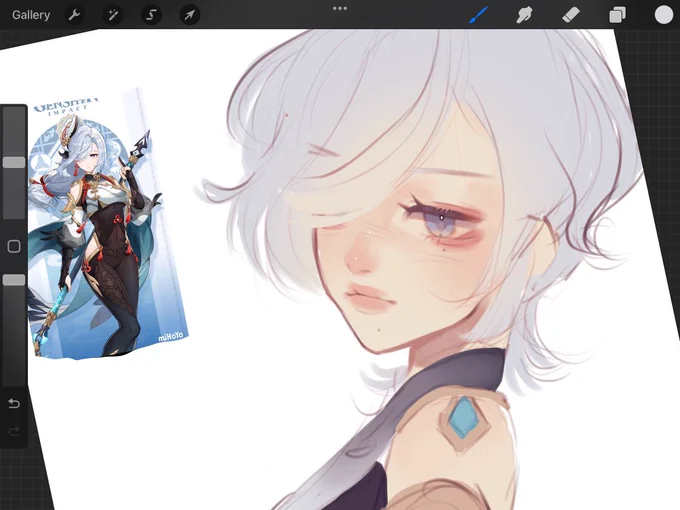Open the active color picker circle

(x=664, y=15)
